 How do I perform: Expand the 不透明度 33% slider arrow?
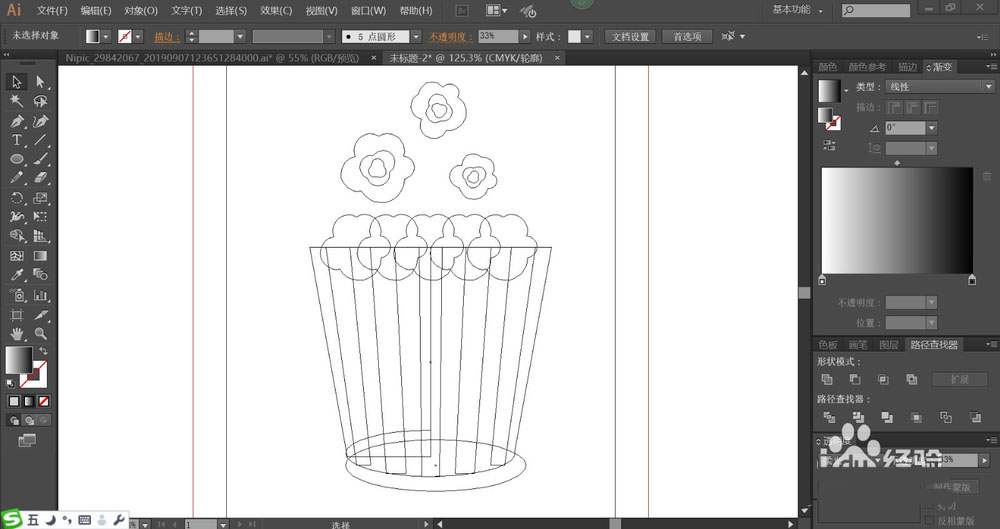(x=525, y=36)
